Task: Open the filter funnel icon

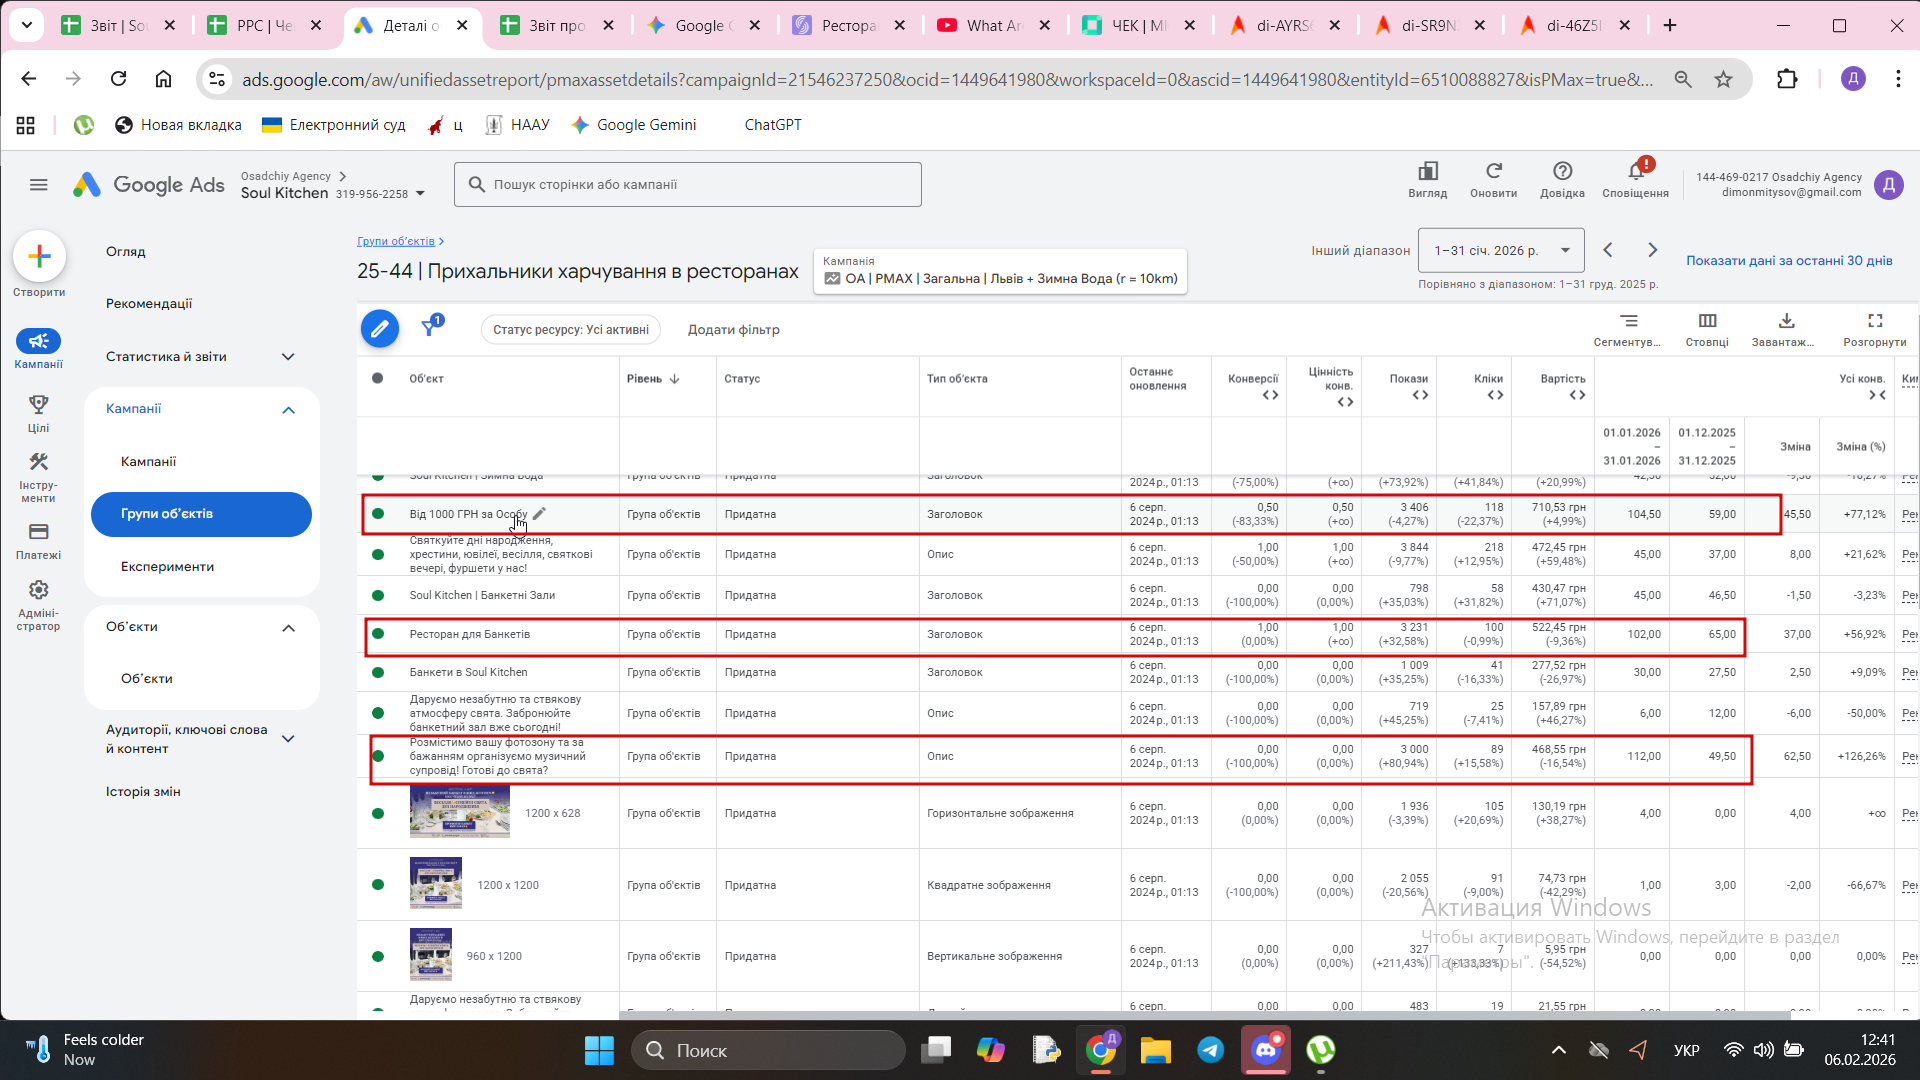Action: point(430,327)
